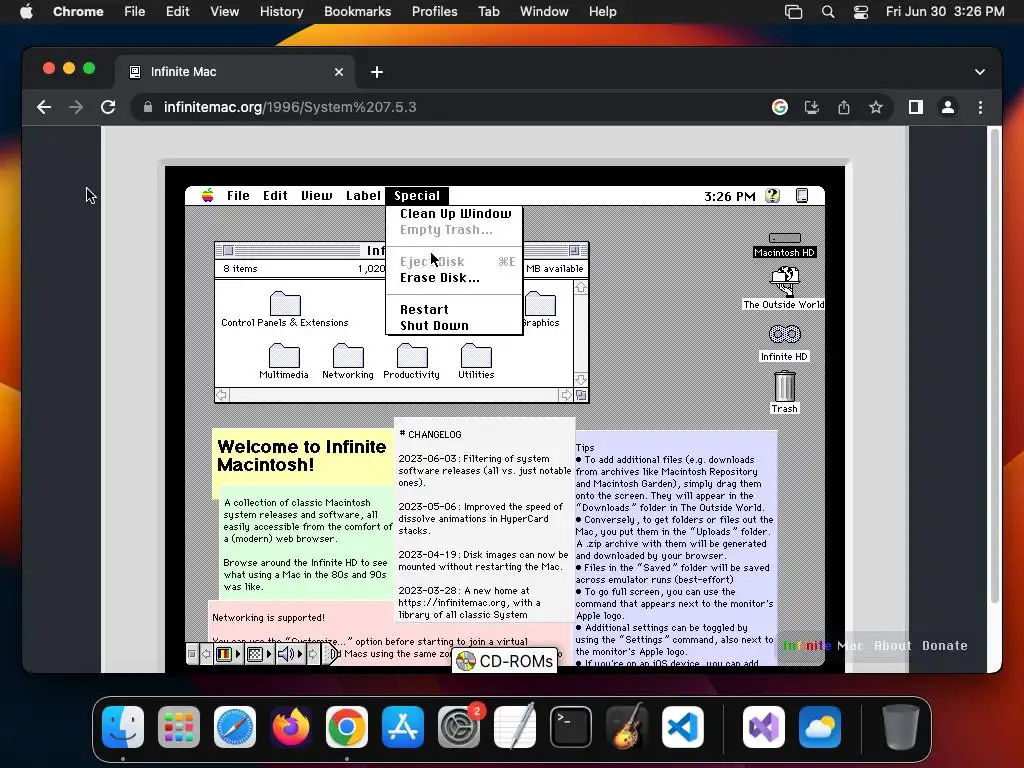Open the emulated Mac View menu
1024x768 pixels.
click(x=317, y=195)
